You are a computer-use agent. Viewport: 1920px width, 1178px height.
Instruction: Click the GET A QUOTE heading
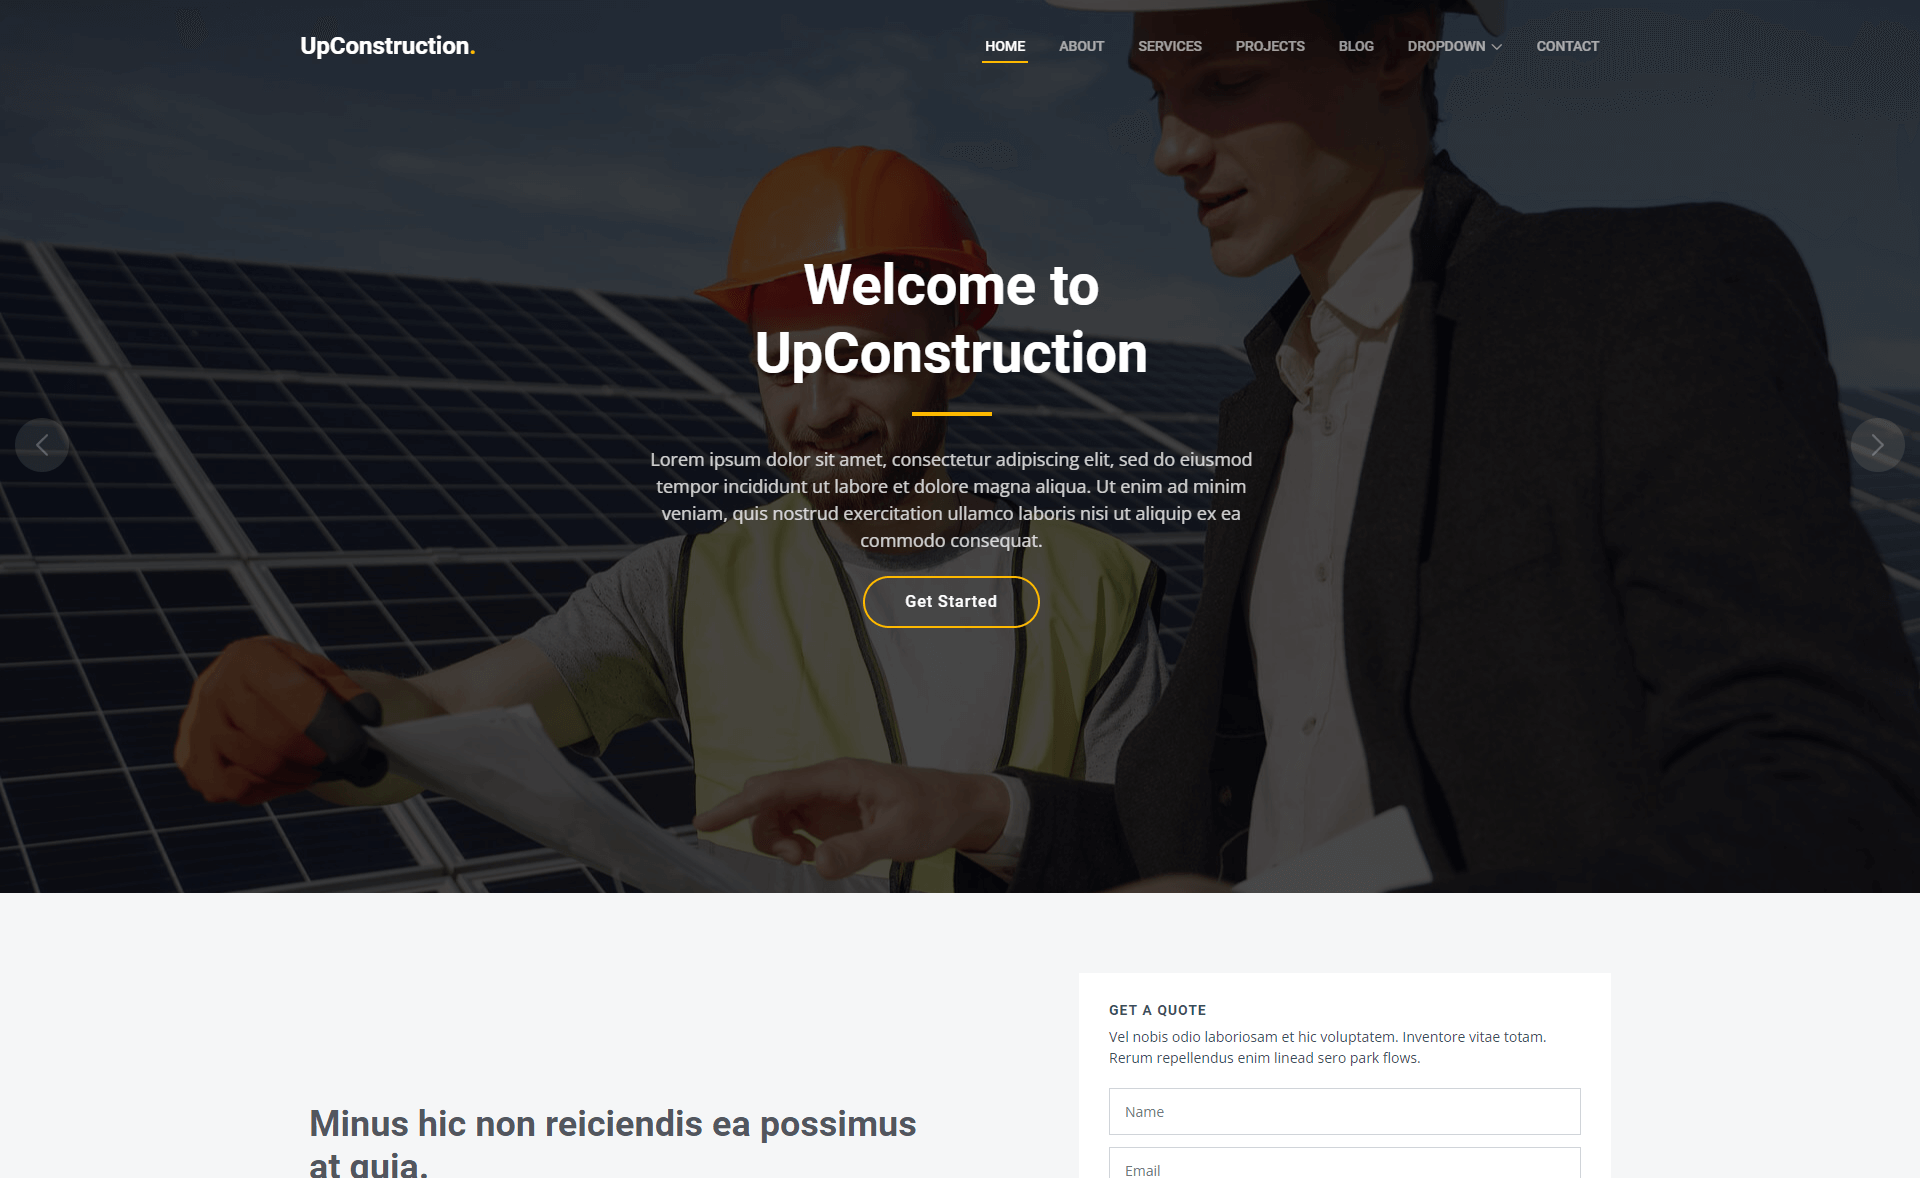1157,1010
